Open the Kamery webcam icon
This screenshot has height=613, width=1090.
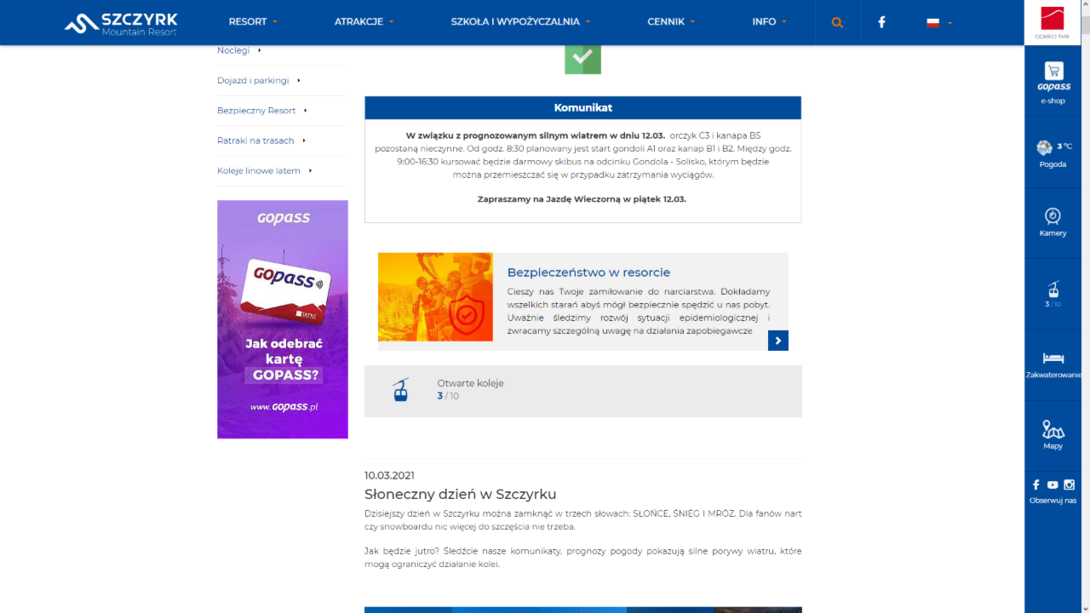point(1052,216)
